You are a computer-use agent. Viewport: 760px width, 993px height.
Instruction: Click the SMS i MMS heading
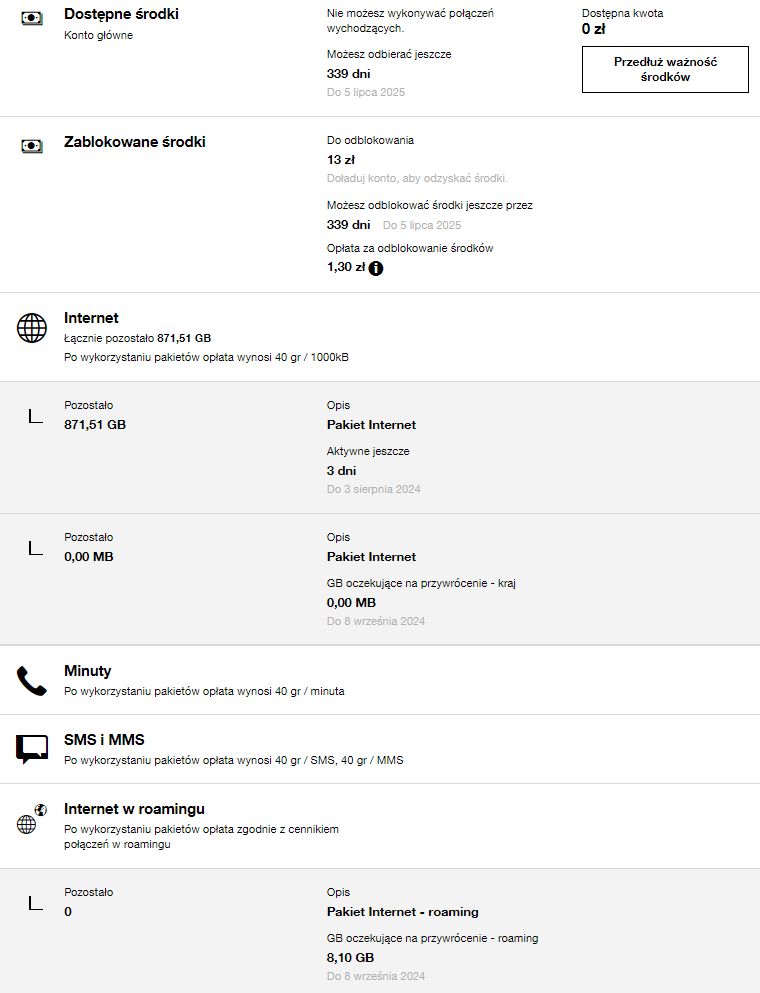point(104,740)
